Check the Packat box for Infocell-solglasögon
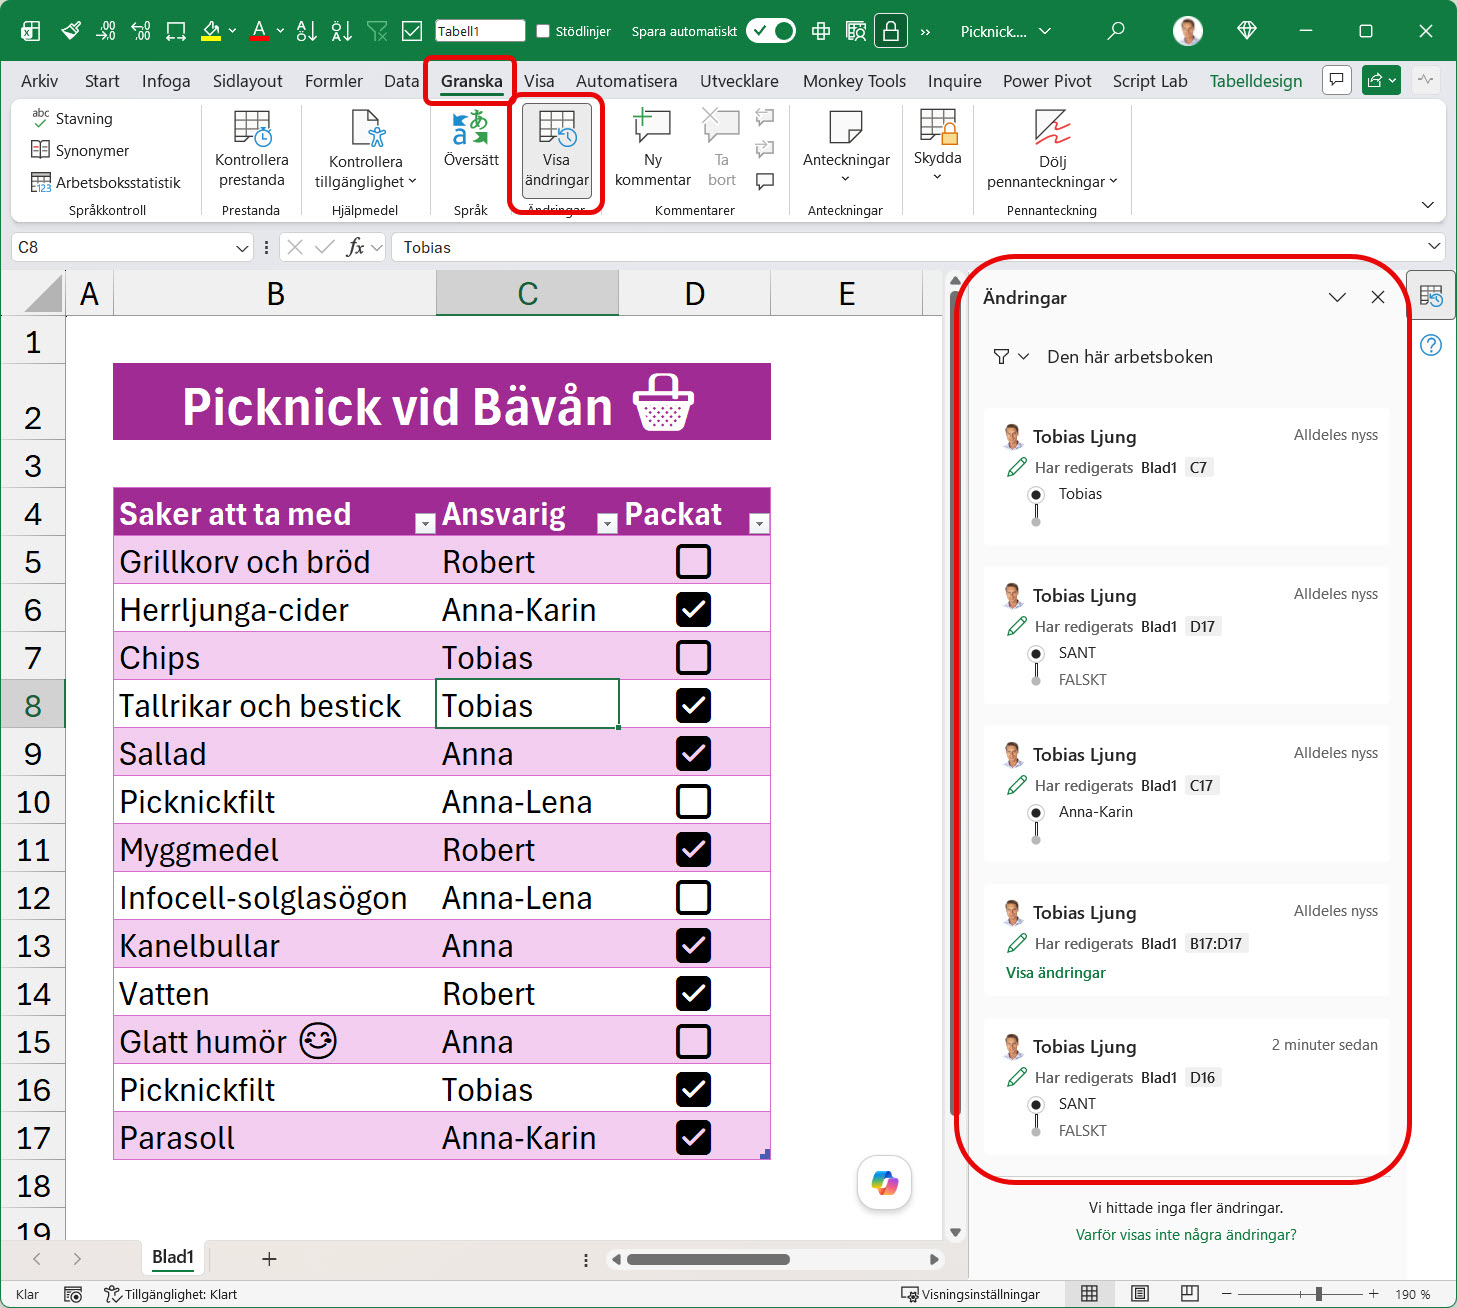 (x=694, y=897)
